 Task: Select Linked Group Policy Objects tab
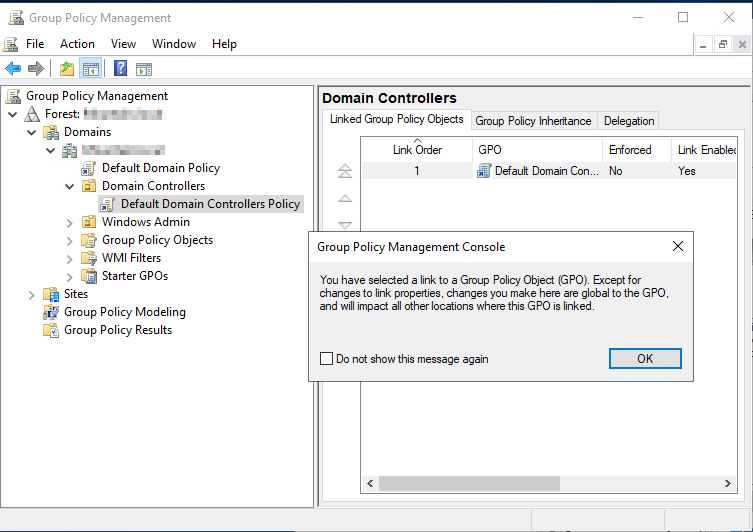pos(397,119)
